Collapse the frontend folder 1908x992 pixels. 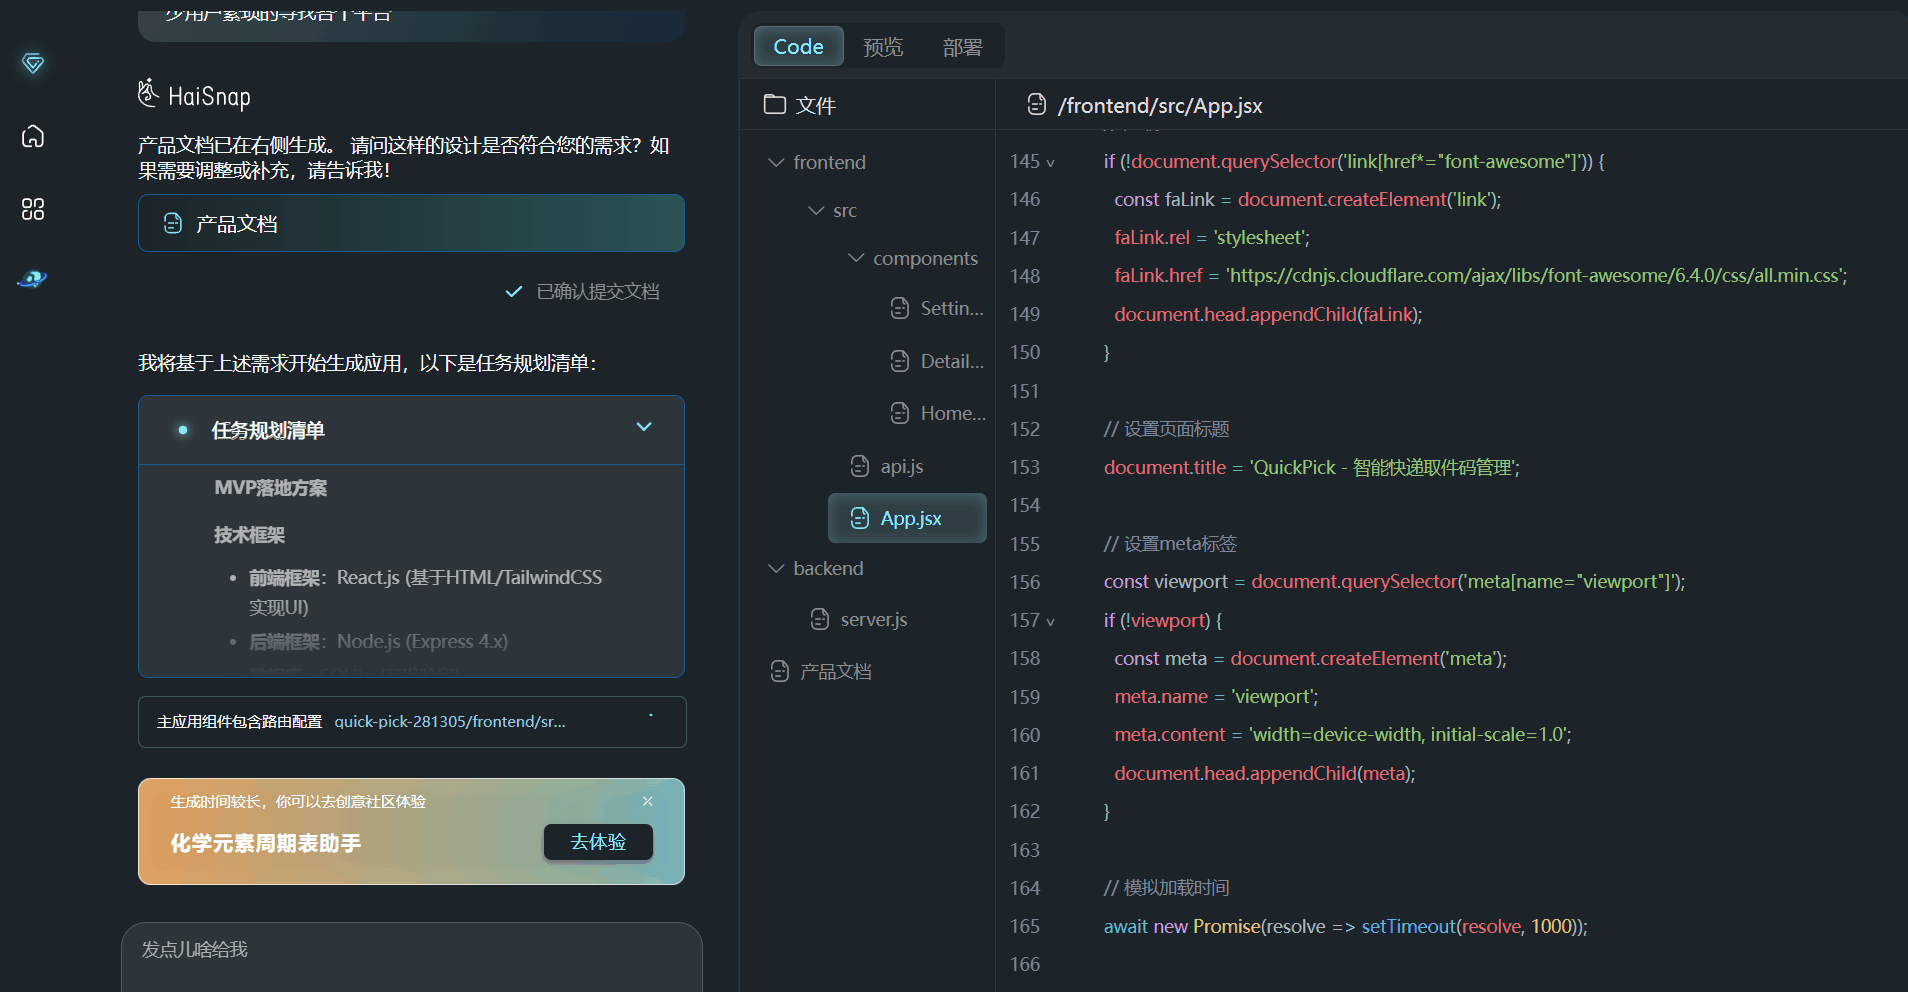tap(776, 162)
